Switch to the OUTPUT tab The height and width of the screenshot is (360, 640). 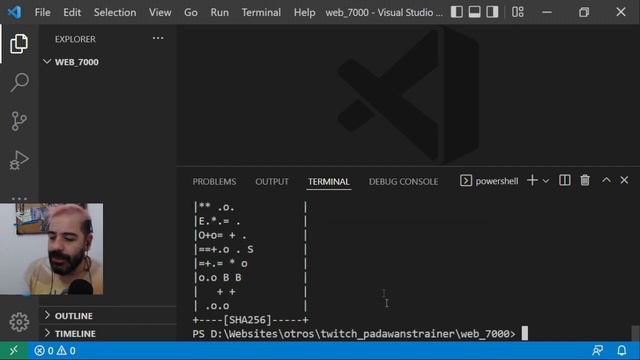coord(272,181)
